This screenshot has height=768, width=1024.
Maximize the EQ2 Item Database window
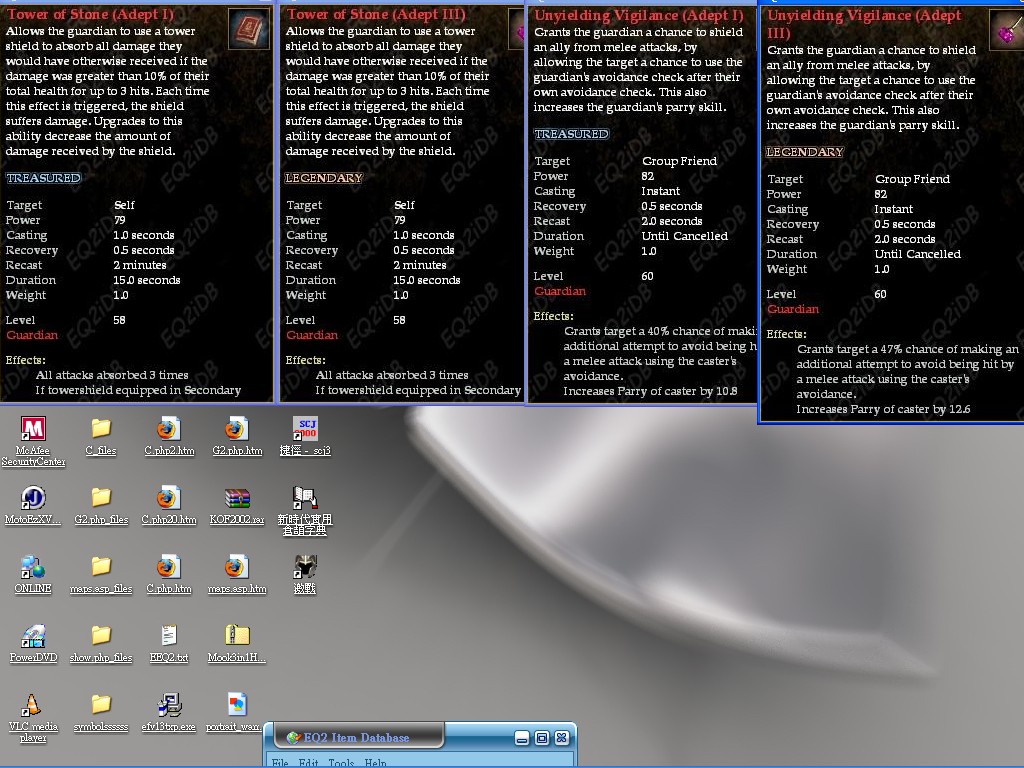click(542, 738)
